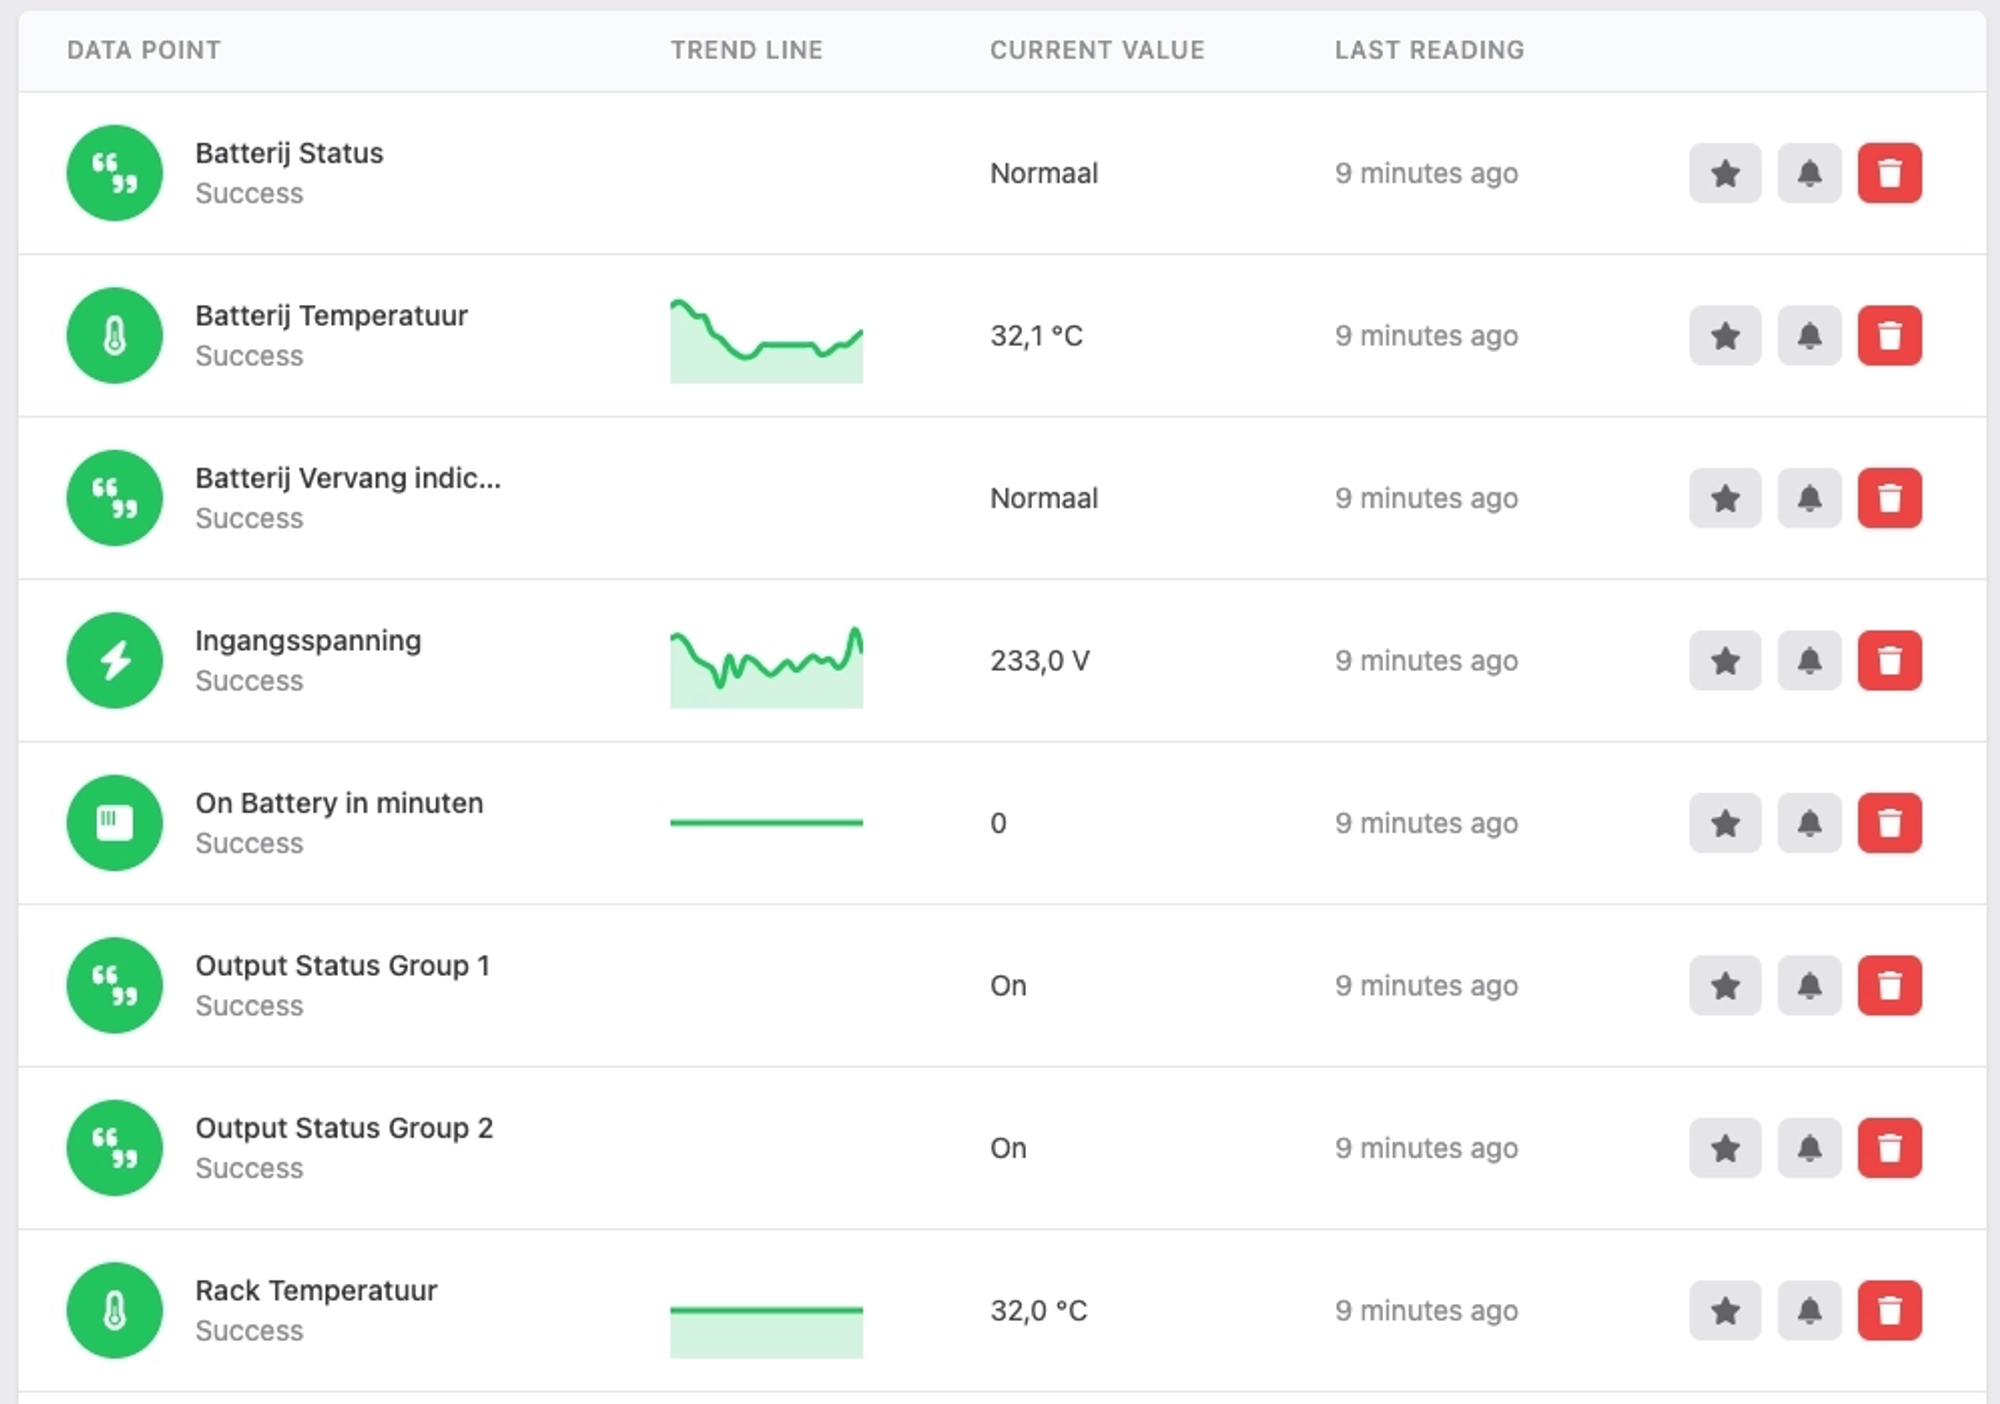
Task: Favorite the Batterij Temperatuur data point
Action: [x=1725, y=336]
